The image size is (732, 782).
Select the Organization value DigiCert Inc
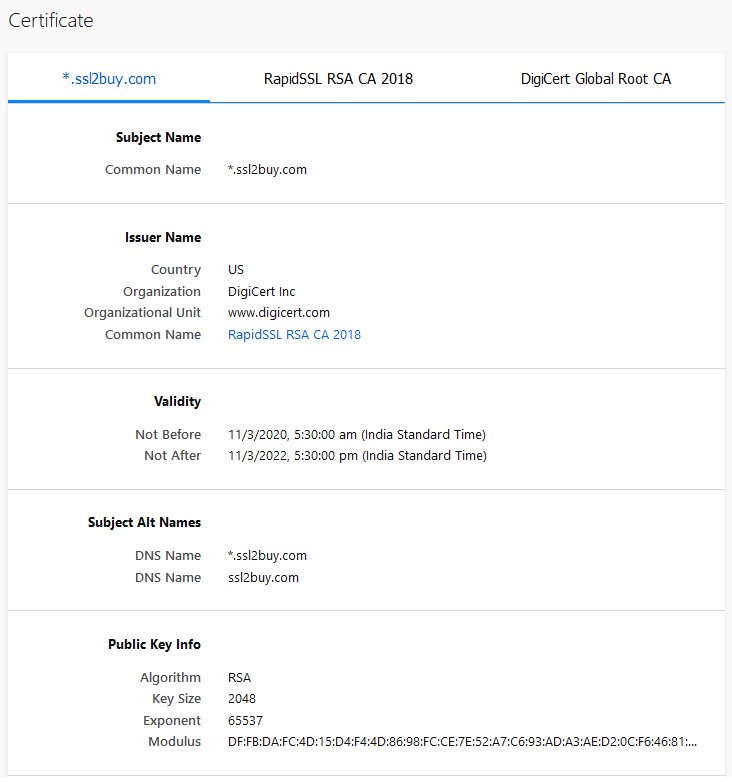point(261,292)
